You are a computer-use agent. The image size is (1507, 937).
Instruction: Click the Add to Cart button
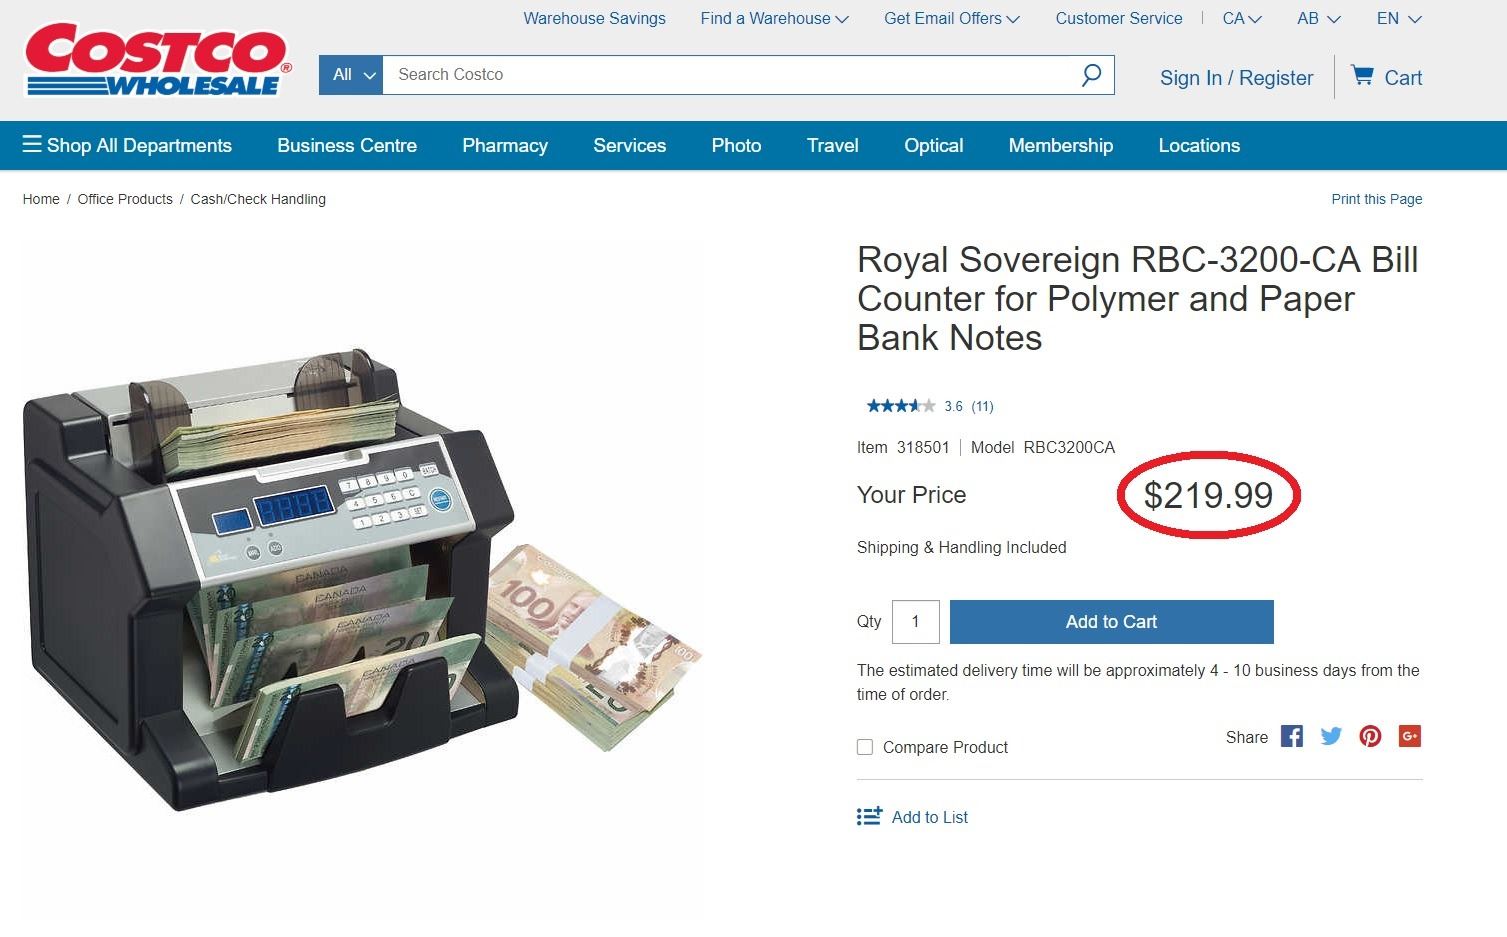pyautogui.click(x=1111, y=622)
